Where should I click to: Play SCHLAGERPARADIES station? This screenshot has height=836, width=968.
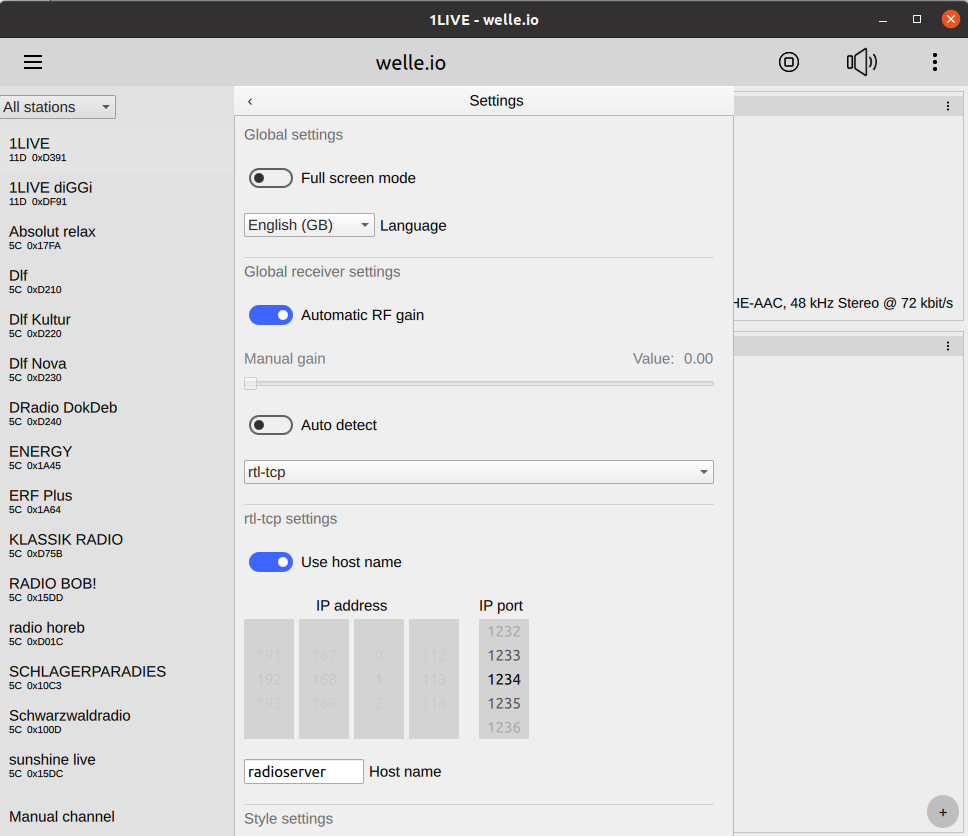117,678
